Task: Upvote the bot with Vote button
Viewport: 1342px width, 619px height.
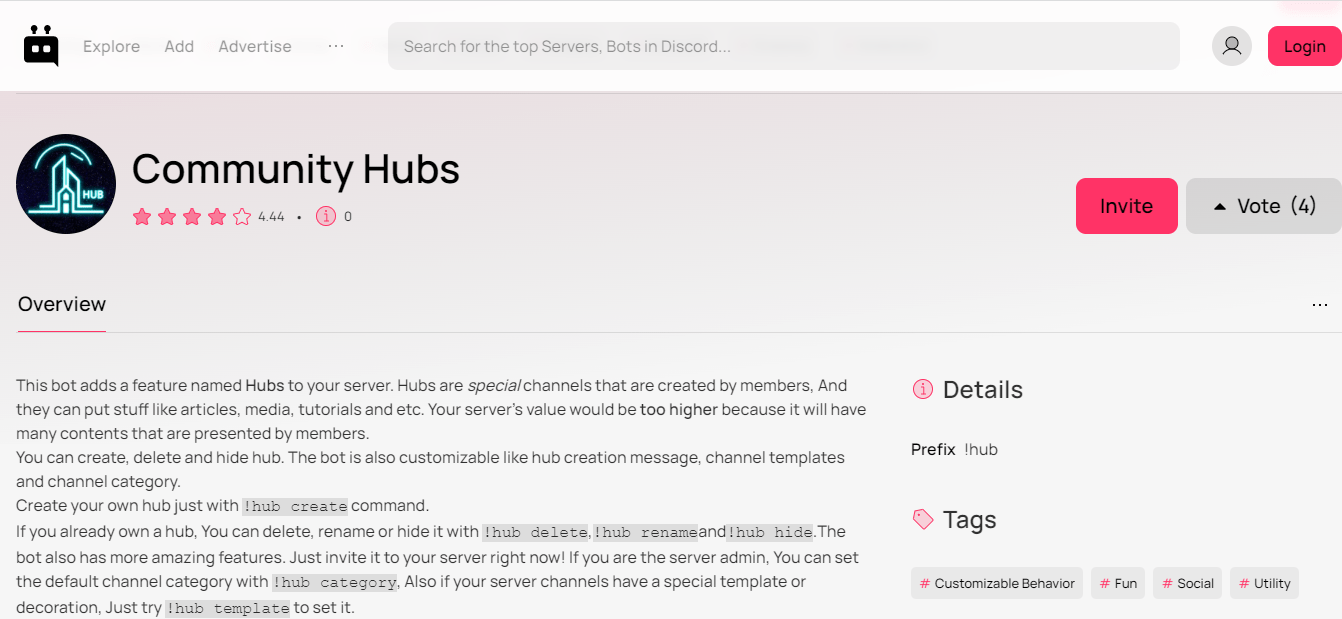Action: click(1263, 206)
